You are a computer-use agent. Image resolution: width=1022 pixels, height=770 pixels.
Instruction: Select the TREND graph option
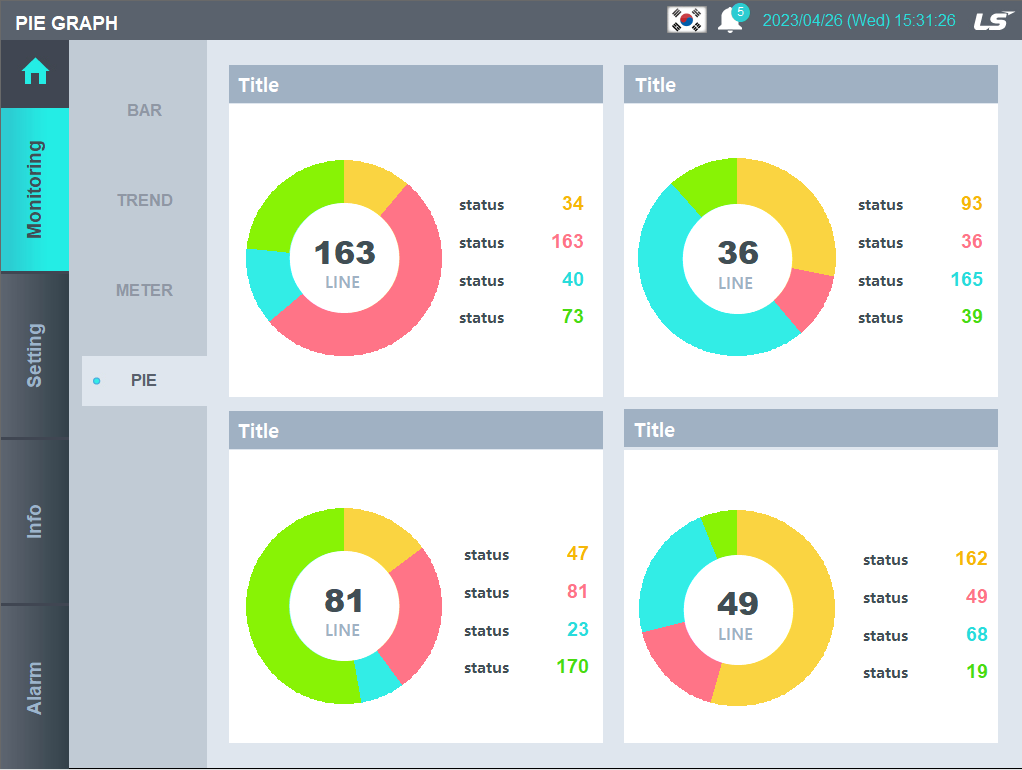(x=145, y=200)
